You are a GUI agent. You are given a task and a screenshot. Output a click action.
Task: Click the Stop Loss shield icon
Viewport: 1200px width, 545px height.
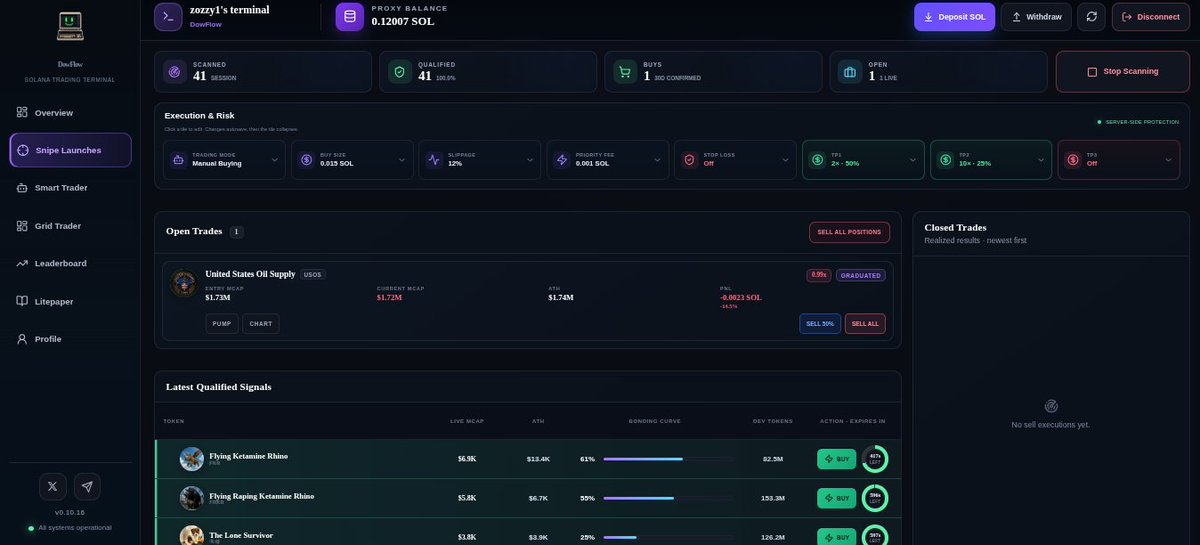(x=690, y=159)
